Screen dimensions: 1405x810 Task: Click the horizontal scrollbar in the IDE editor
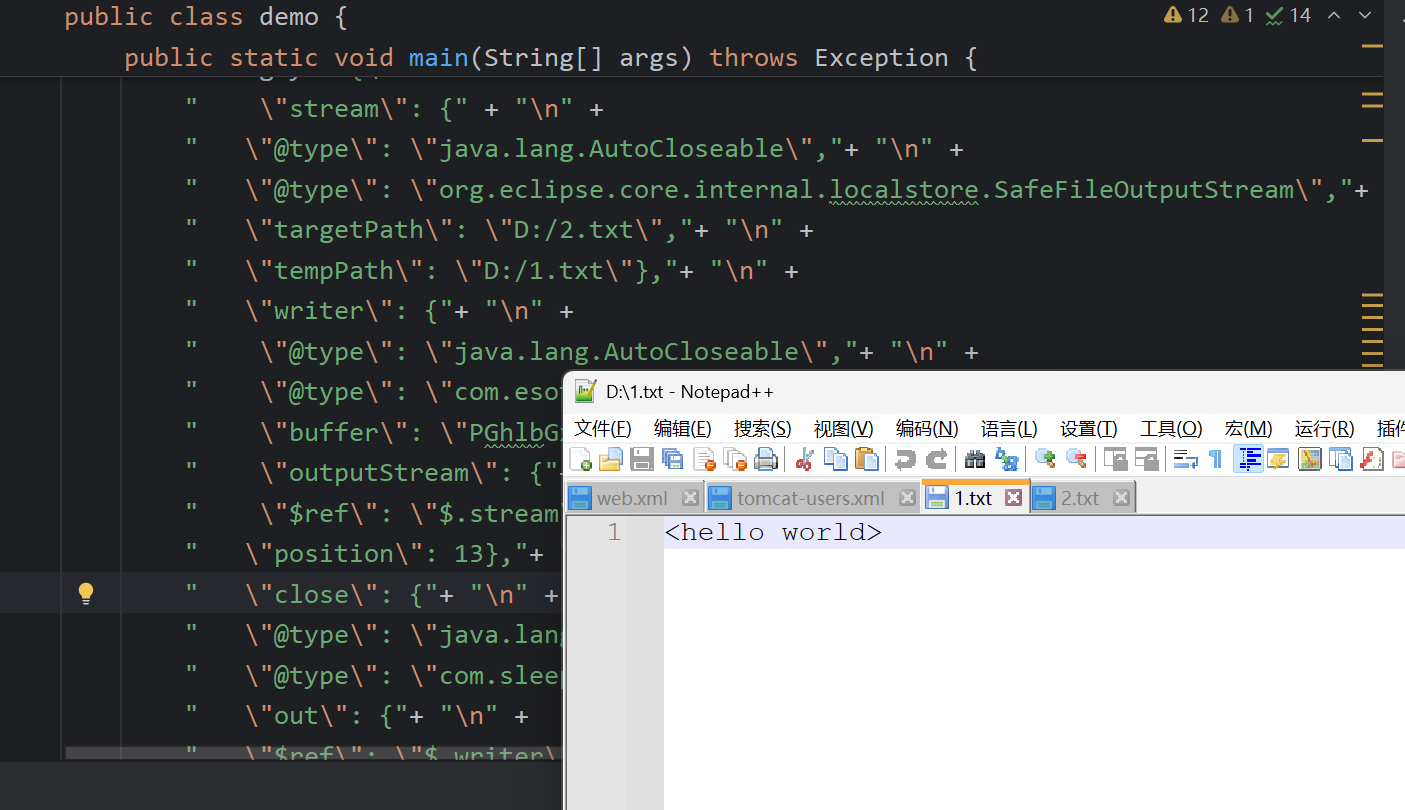click(314, 752)
